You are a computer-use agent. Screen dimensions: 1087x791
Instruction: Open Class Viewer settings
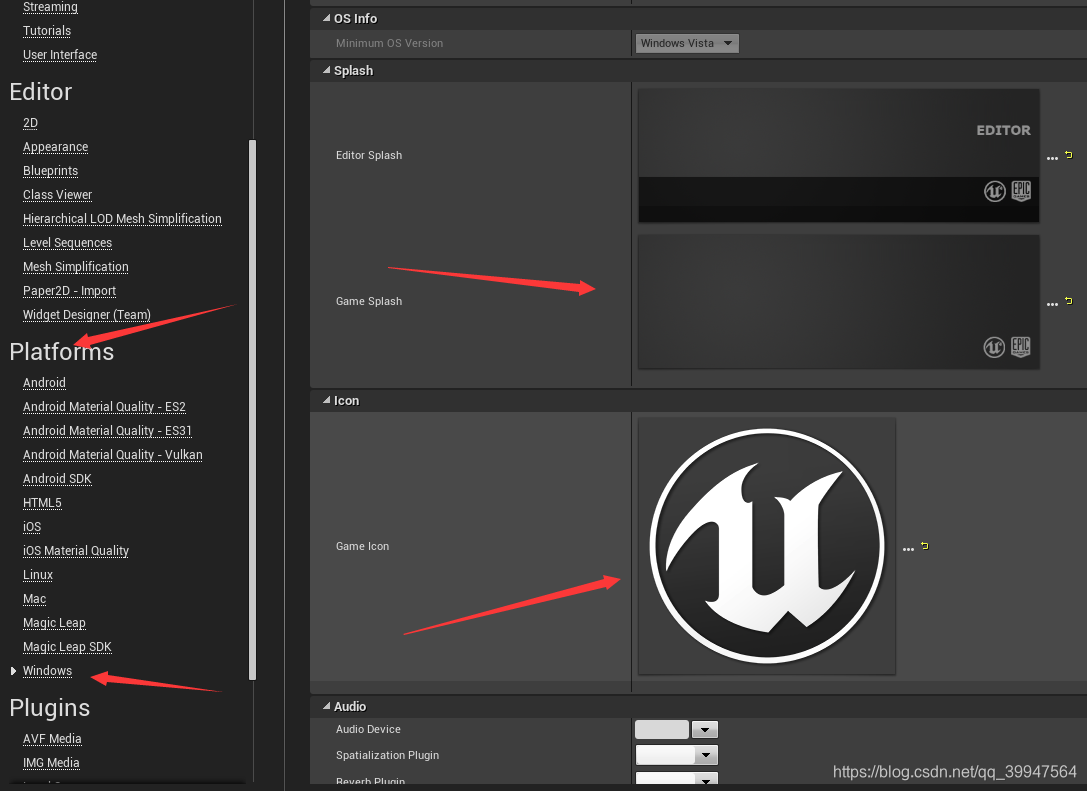coord(57,195)
